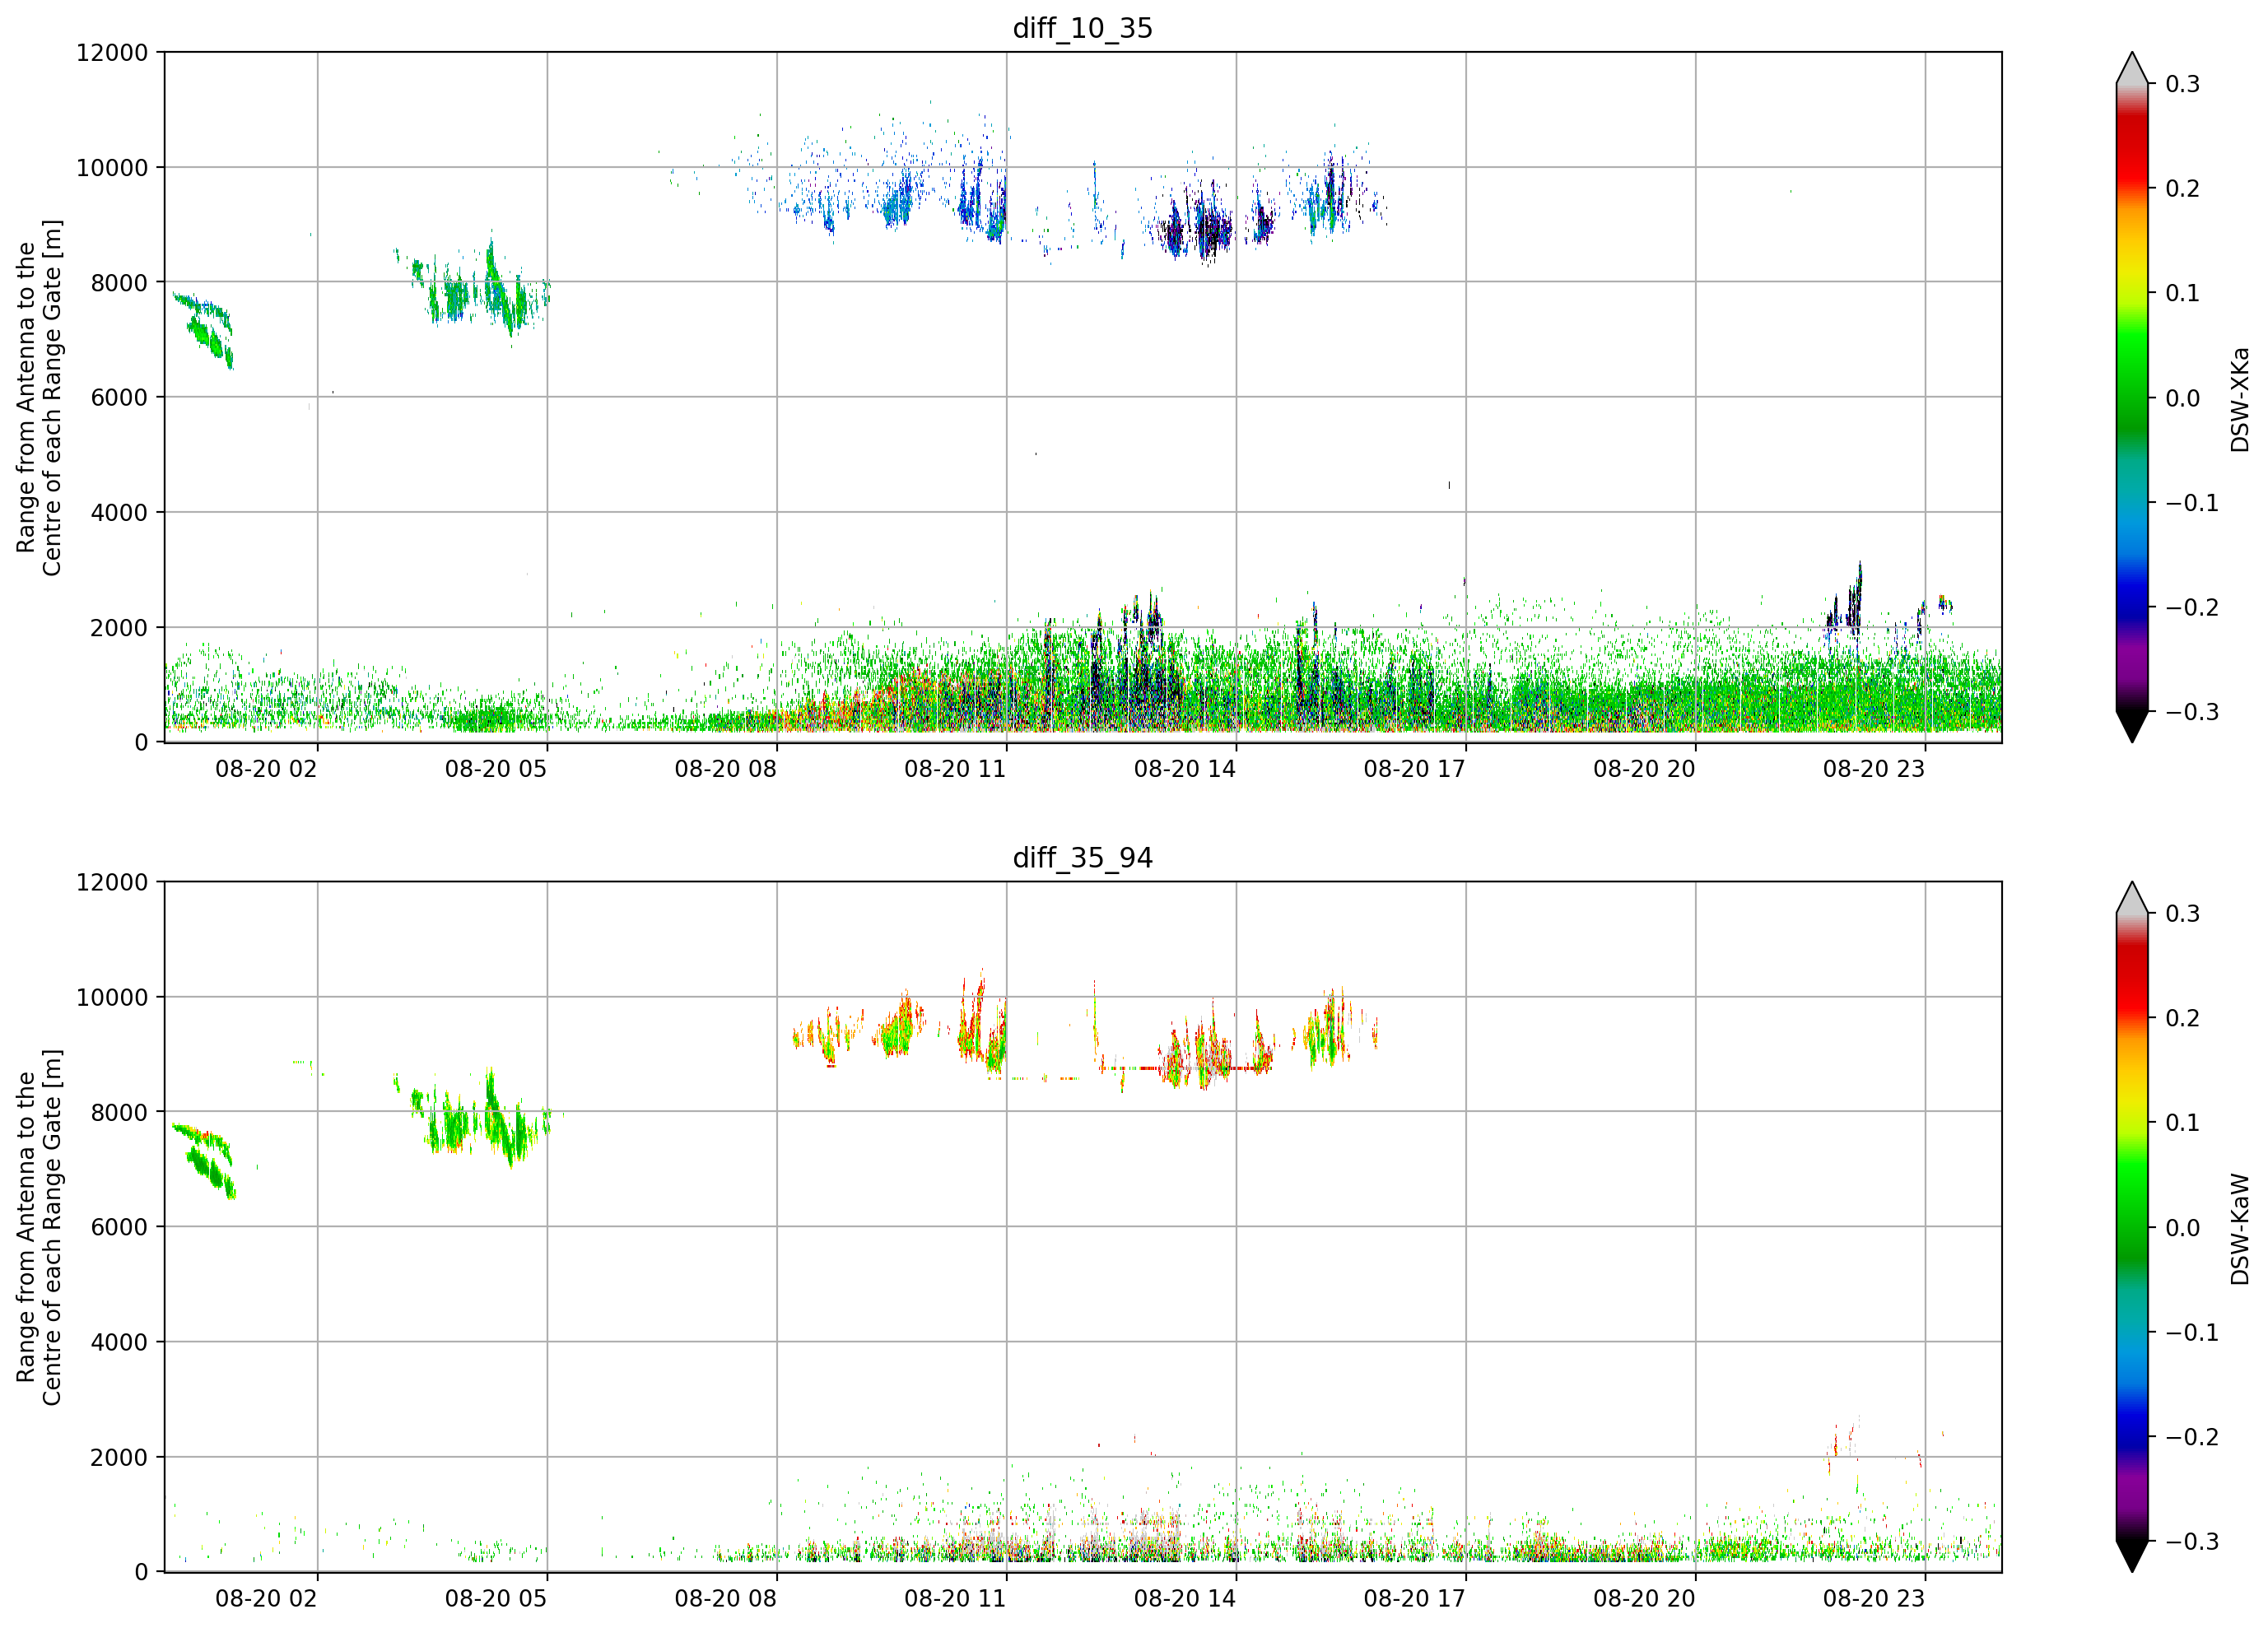This screenshot has height=1628, width=2268.
Task: Click the 12000 y-tick in the diff_10_35 plot
Action: point(112,53)
